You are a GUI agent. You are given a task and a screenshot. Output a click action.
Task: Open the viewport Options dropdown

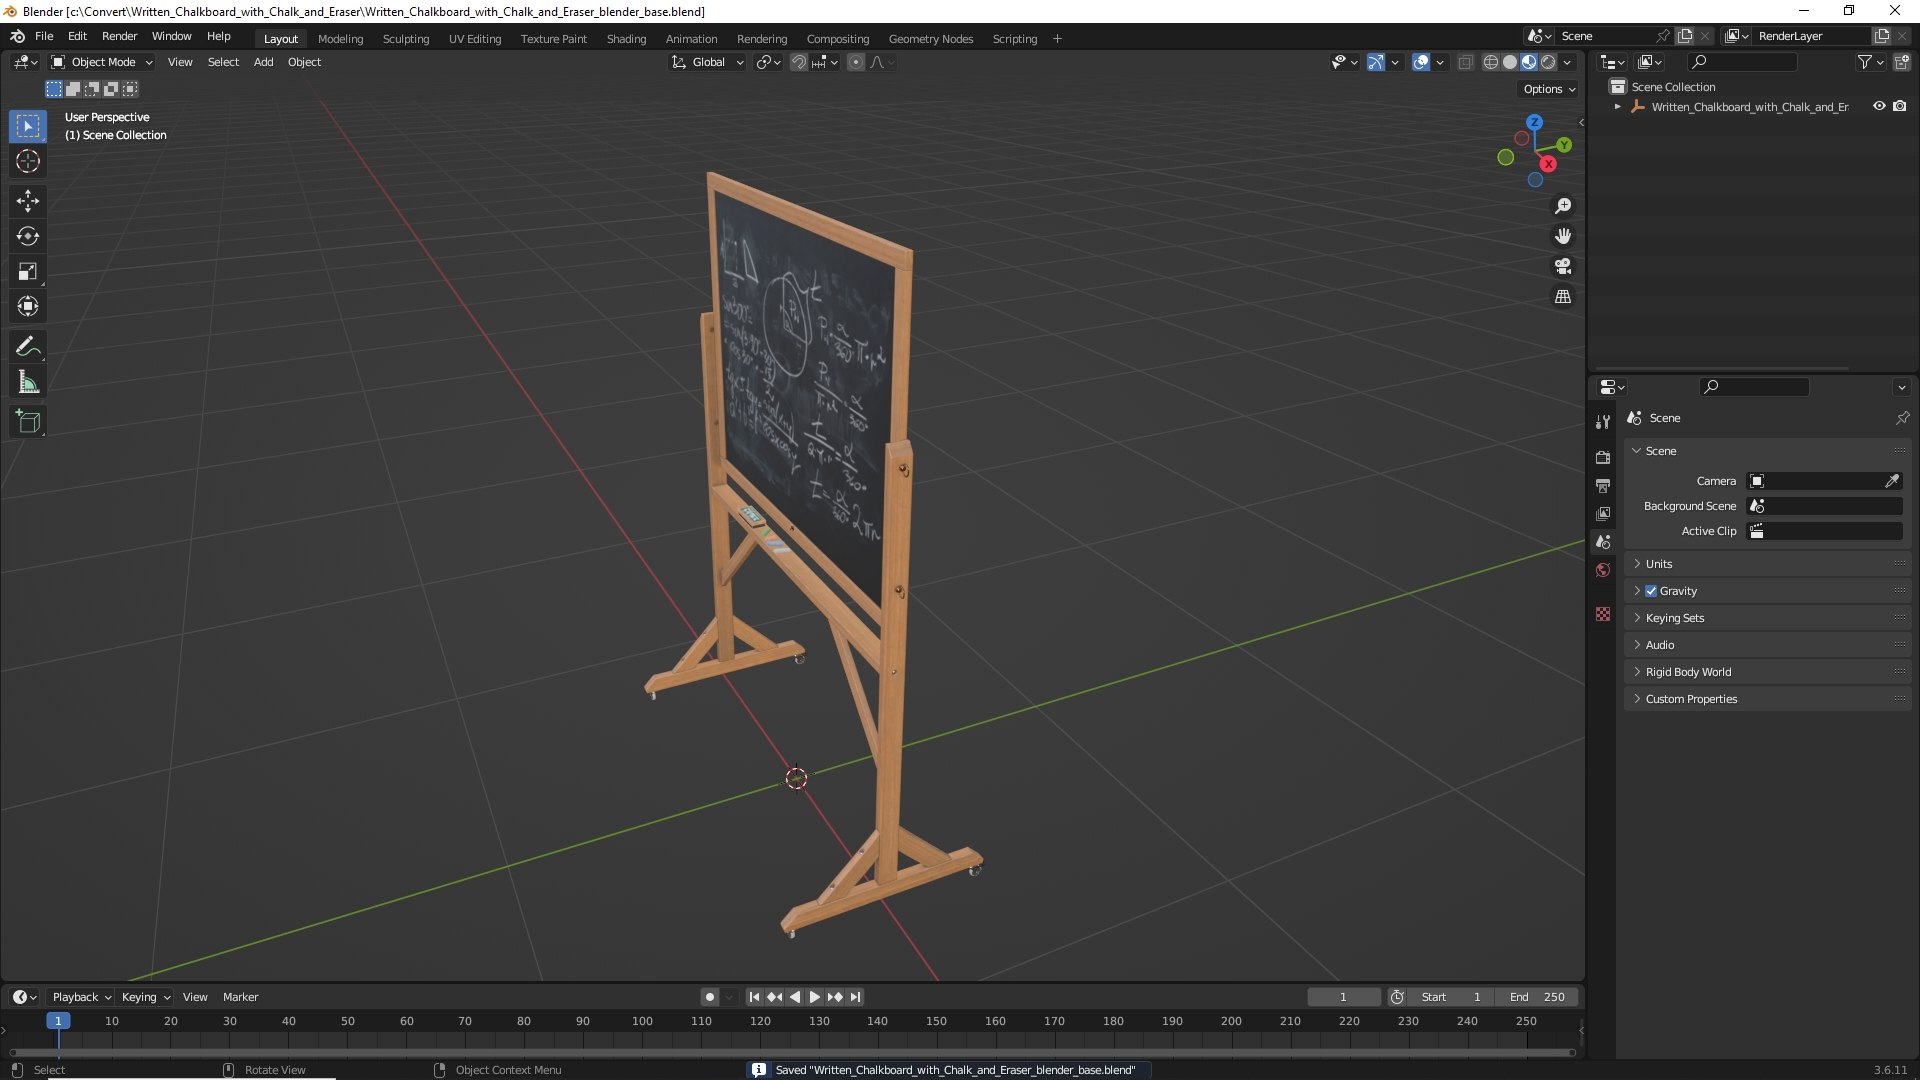[1548, 89]
